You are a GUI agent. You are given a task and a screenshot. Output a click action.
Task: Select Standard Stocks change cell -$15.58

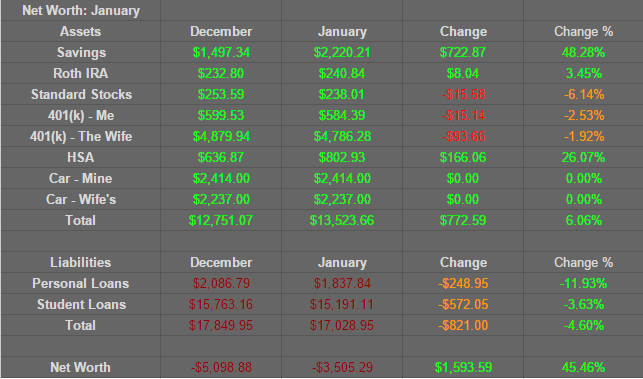[x=463, y=94]
